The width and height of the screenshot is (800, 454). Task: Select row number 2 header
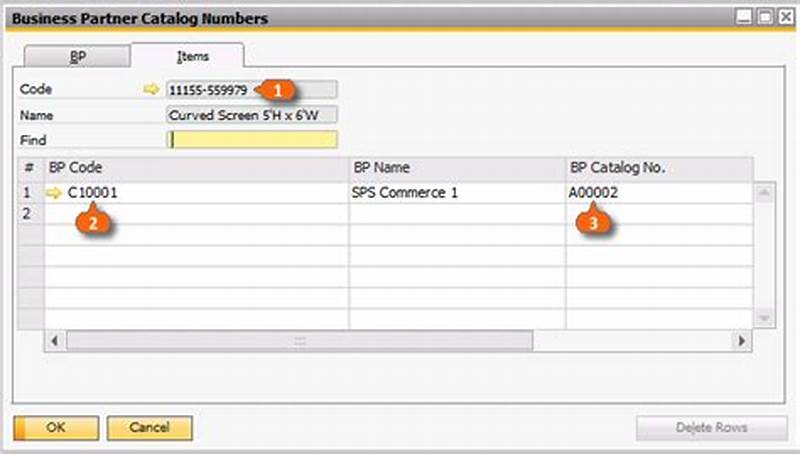coord(31,214)
